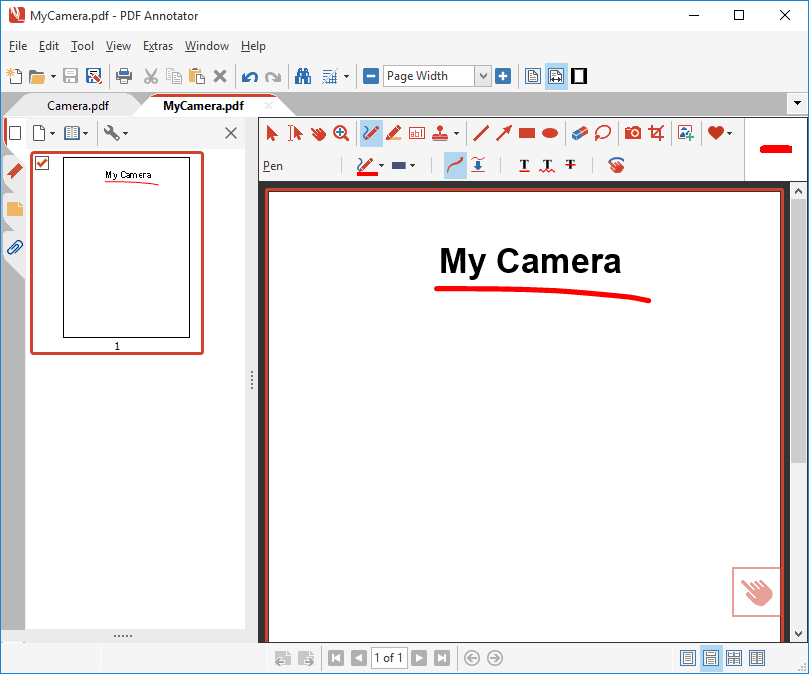The width and height of the screenshot is (809, 674).
Task: Expand the pen width dropdown
Action: 413,165
